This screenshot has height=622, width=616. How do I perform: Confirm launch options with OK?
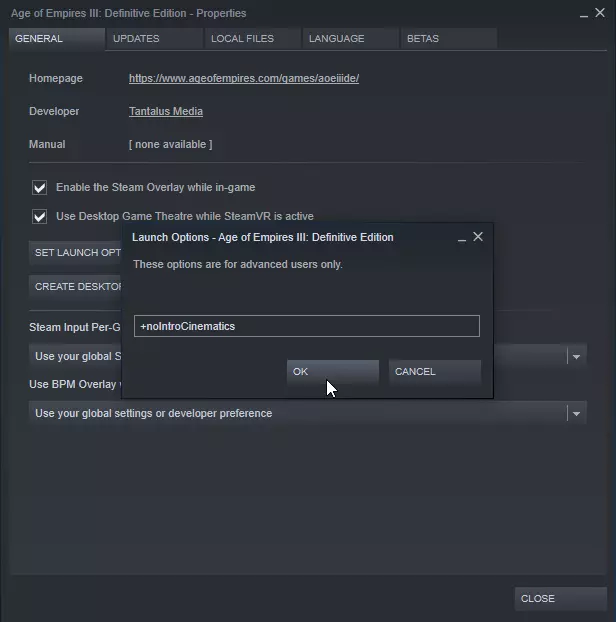click(333, 372)
